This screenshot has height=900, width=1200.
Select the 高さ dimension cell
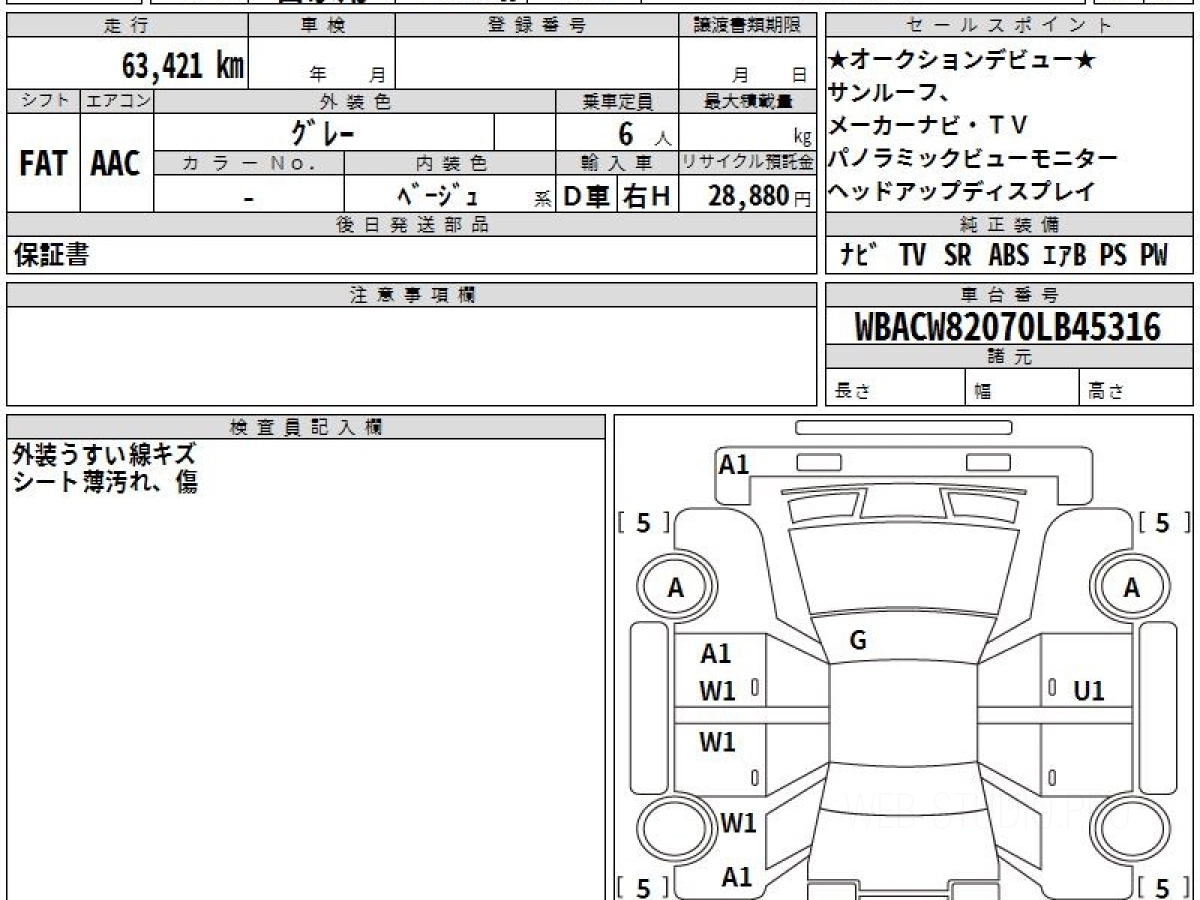(x=1136, y=389)
